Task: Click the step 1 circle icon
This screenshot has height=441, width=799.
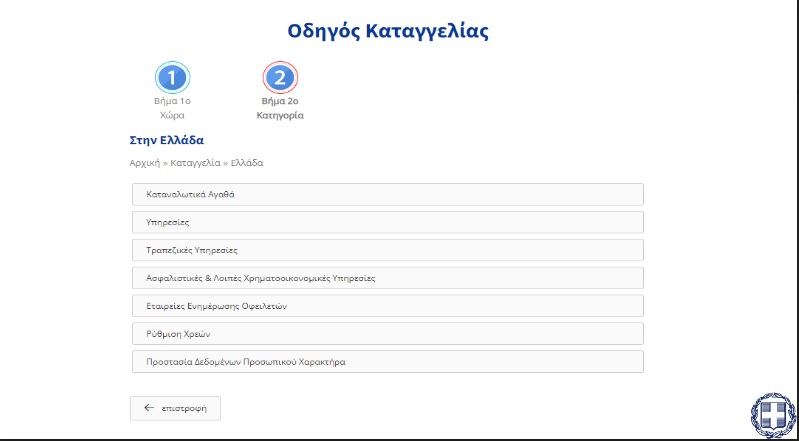Action: tap(172, 77)
